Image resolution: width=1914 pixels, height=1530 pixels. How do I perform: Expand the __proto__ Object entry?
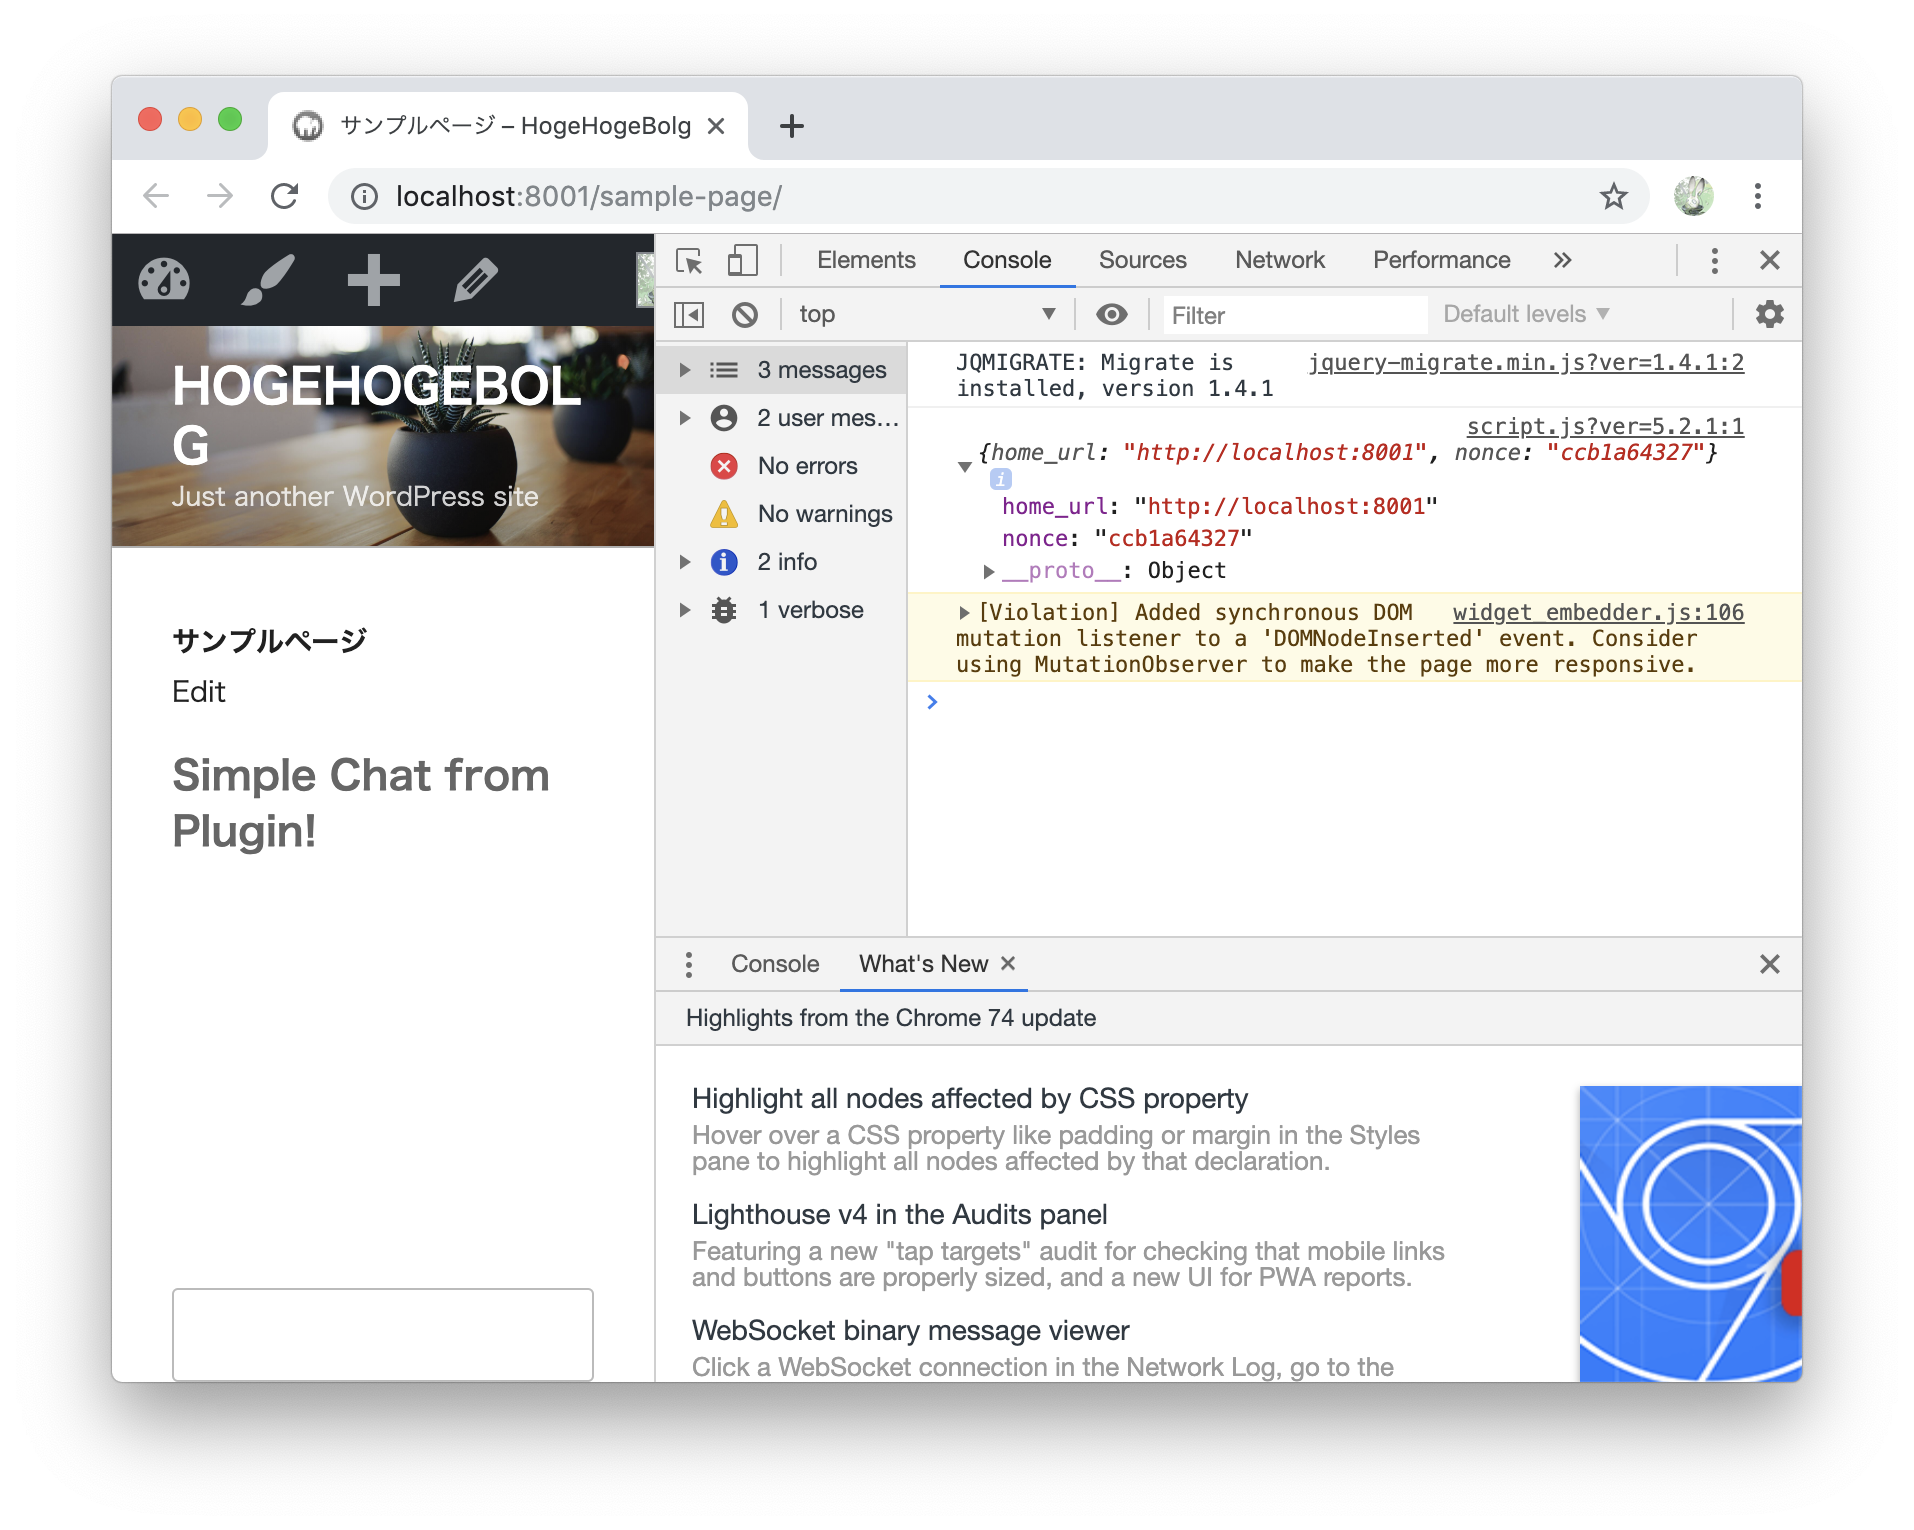(990, 570)
